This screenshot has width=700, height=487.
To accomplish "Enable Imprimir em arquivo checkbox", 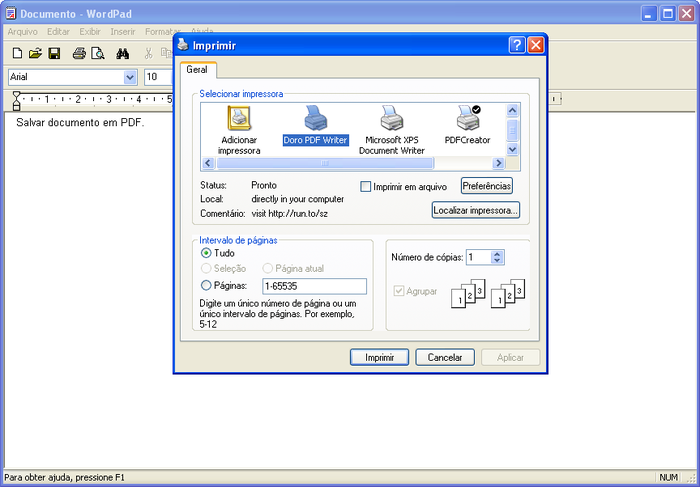I will click(366, 187).
